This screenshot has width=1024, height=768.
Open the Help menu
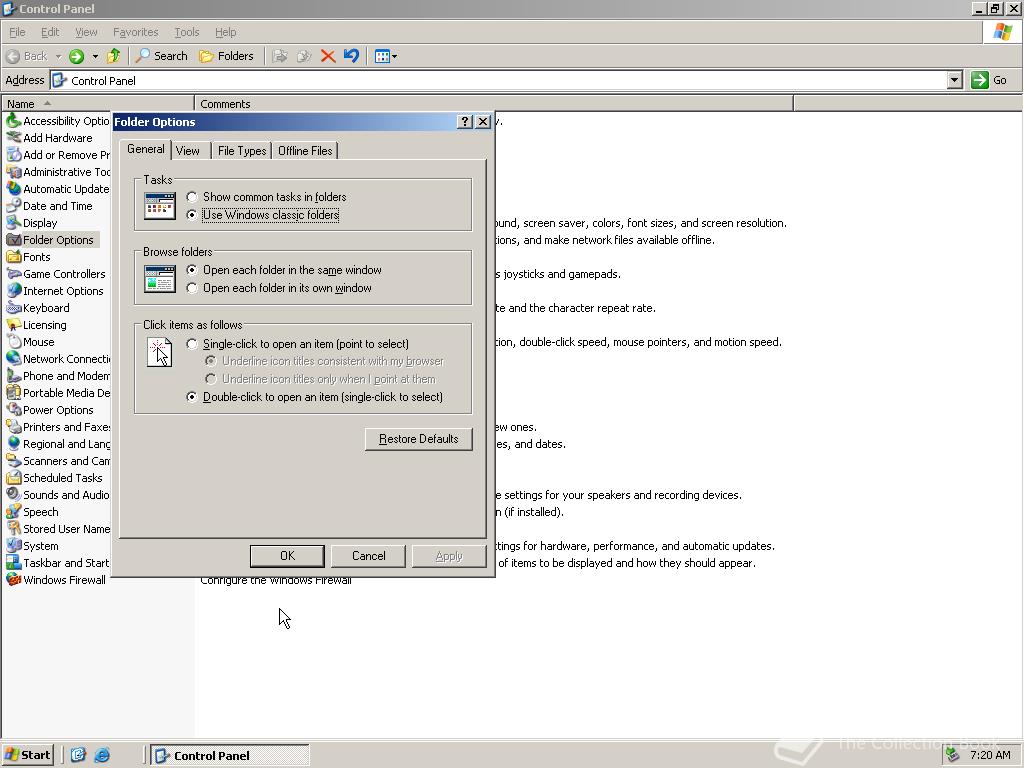tap(225, 32)
